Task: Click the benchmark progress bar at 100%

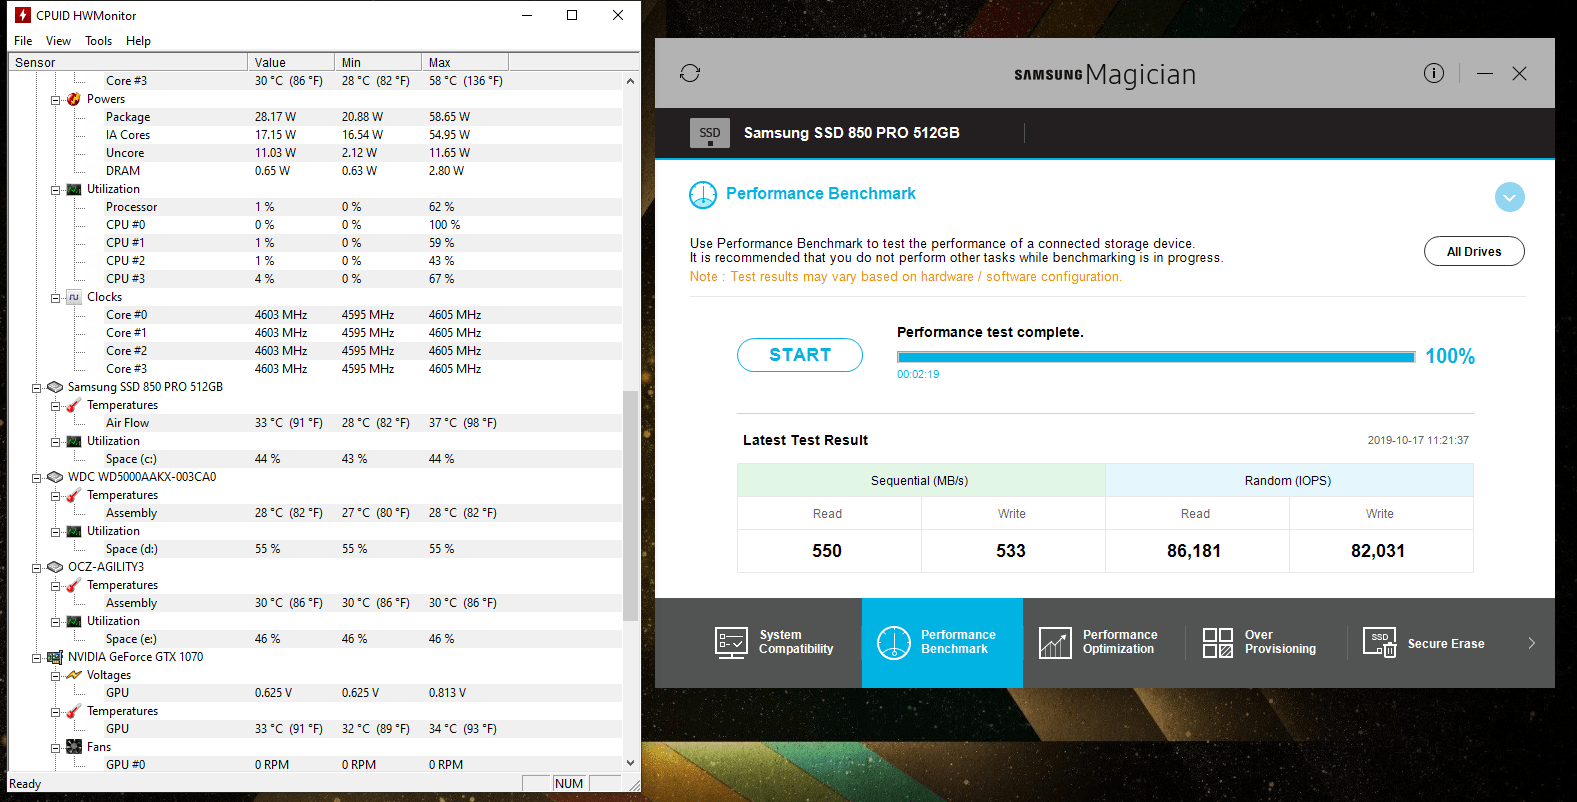Action: [1156, 357]
